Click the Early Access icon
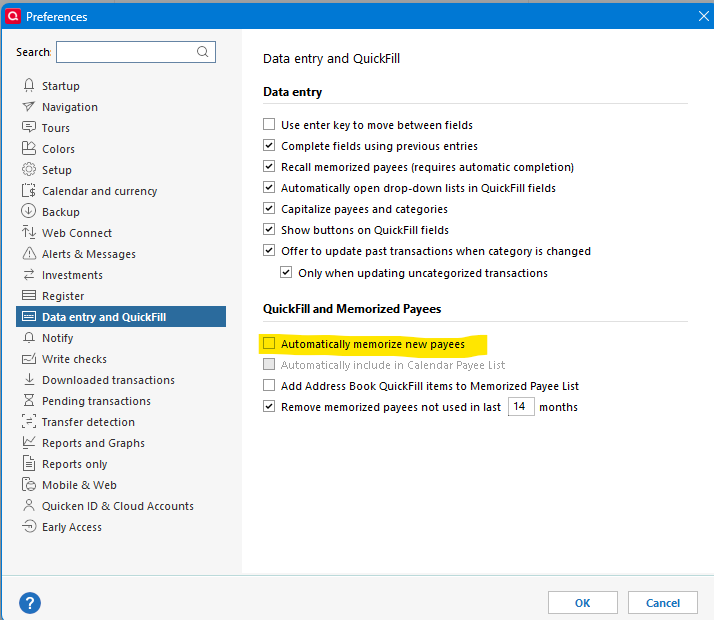The image size is (714, 620). pos(29,526)
